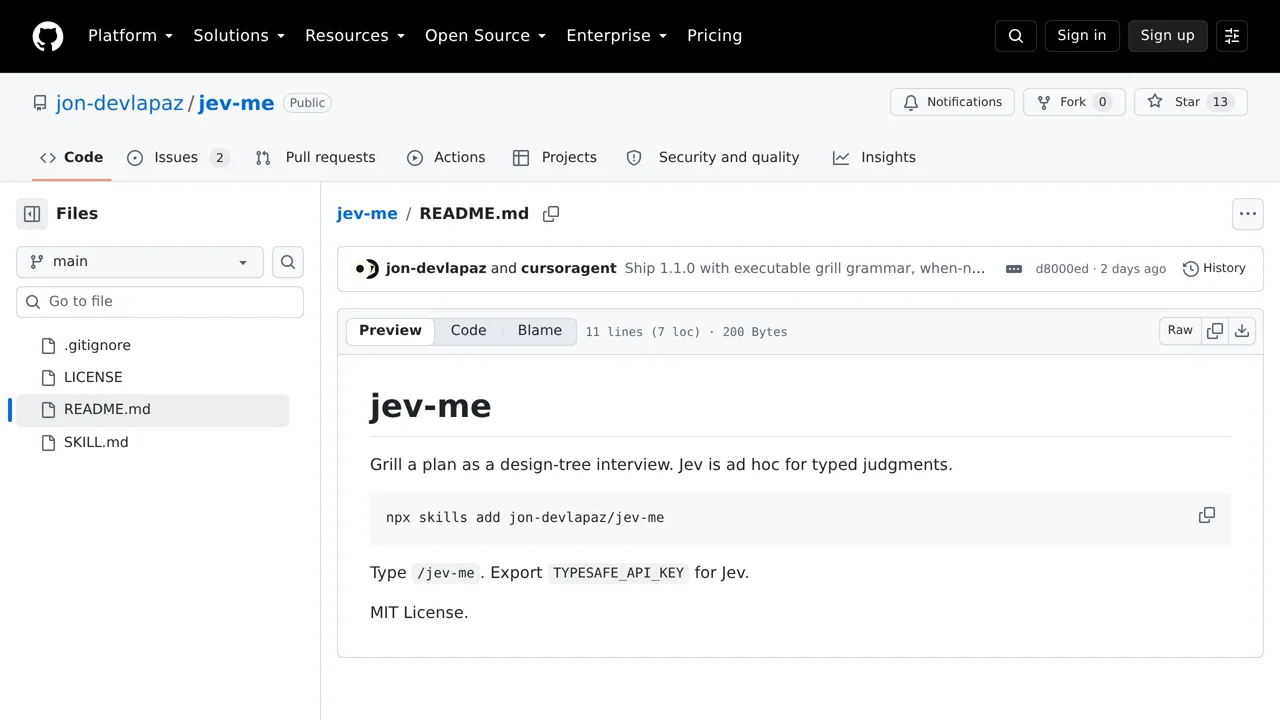
Task: Click the repository icon beside jon-devlapaz
Action: click(x=40, y=103)
